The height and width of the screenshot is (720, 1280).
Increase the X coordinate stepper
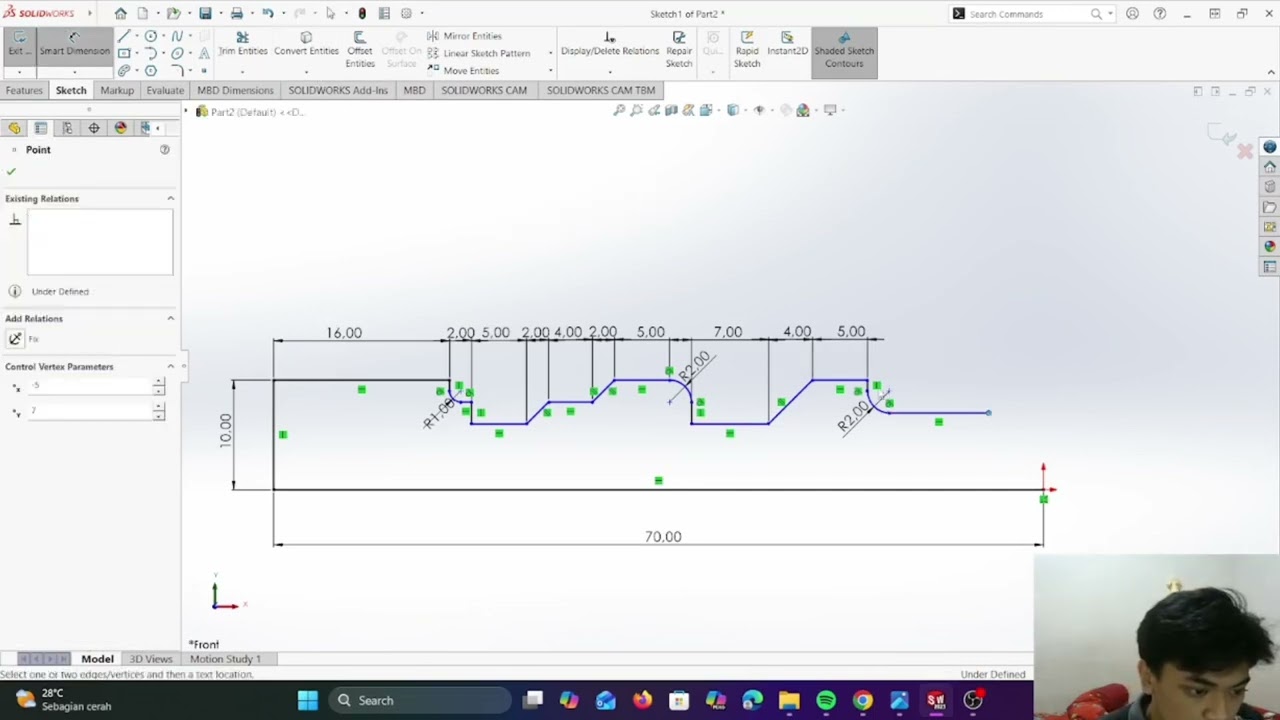tap(159, 382)
